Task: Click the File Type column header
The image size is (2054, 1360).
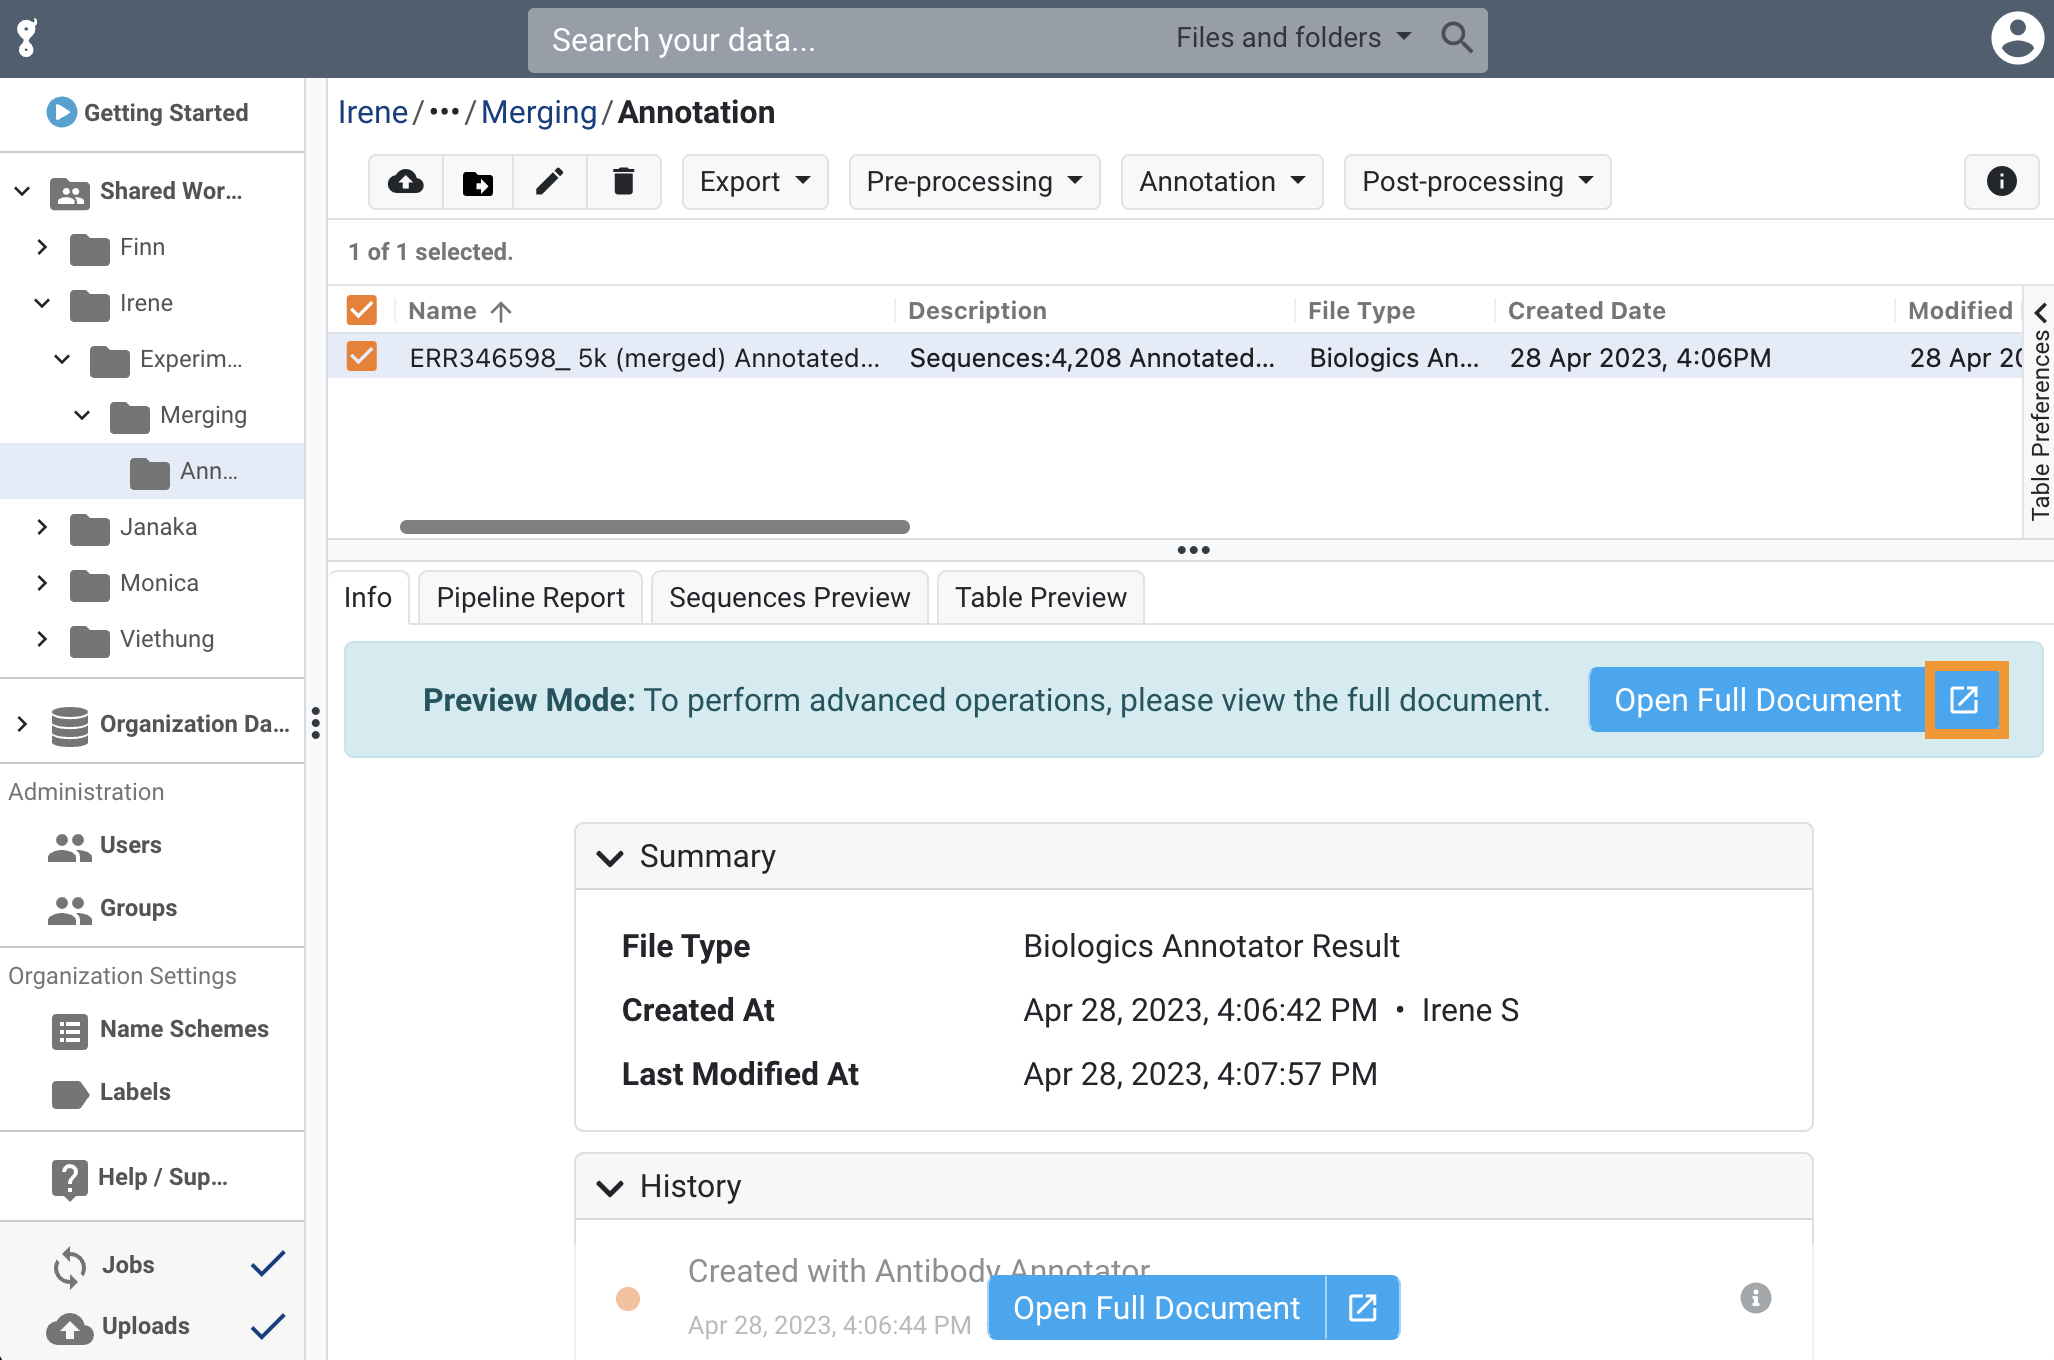Action: click(x=1361, y=311)
